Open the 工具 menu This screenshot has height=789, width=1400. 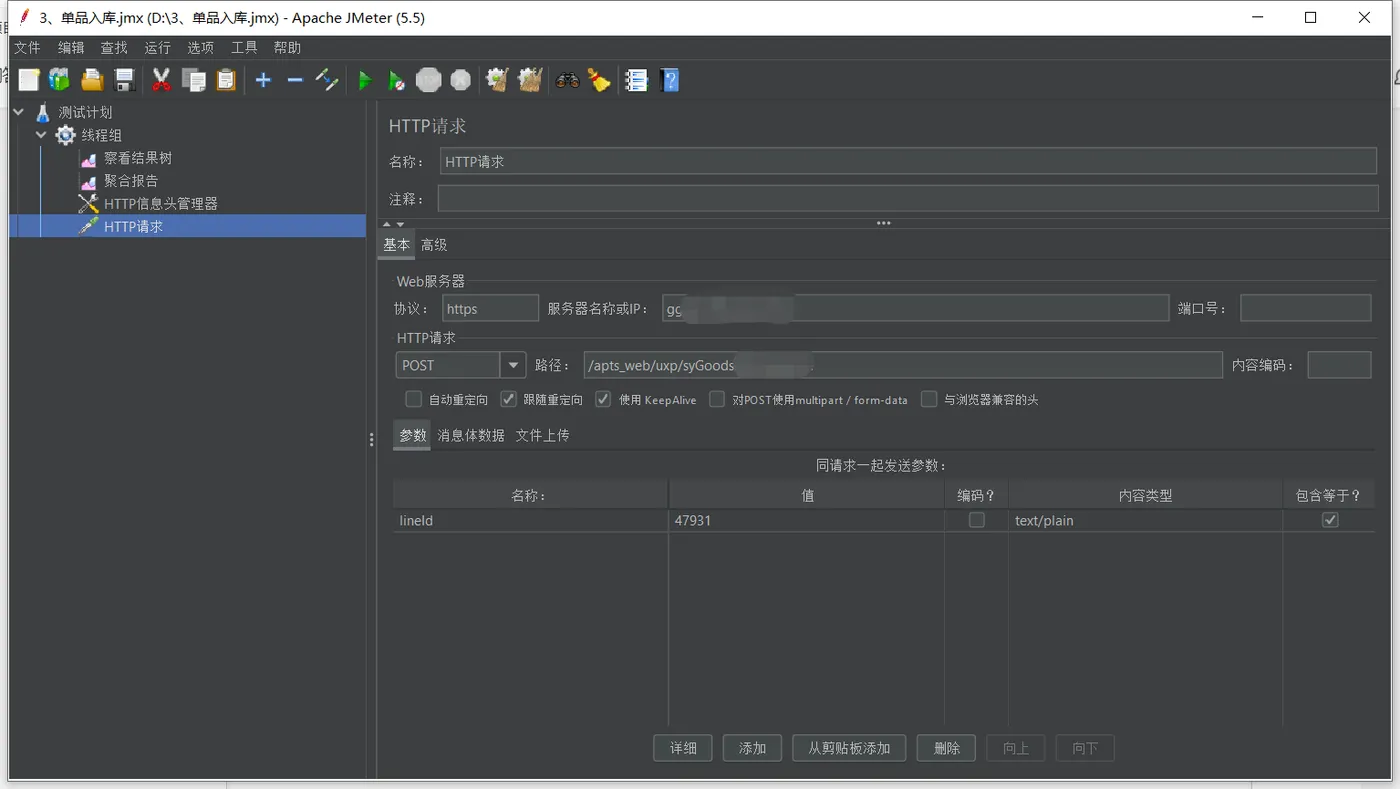pyautogui.click(x=244, y=48)
